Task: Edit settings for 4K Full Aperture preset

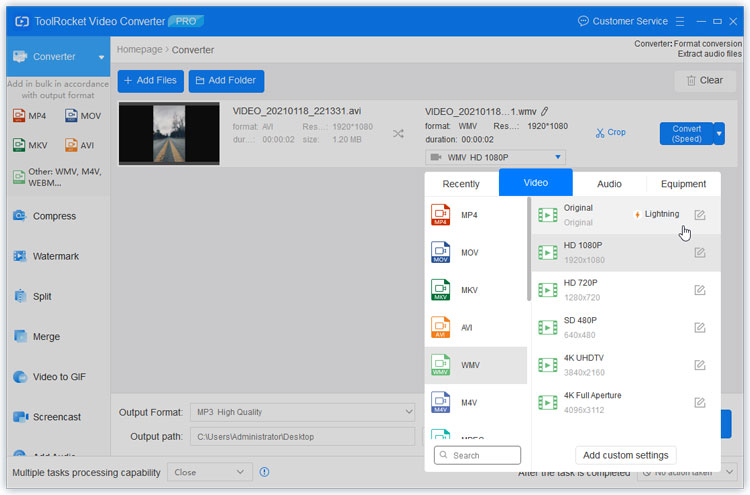Action: 699,402
